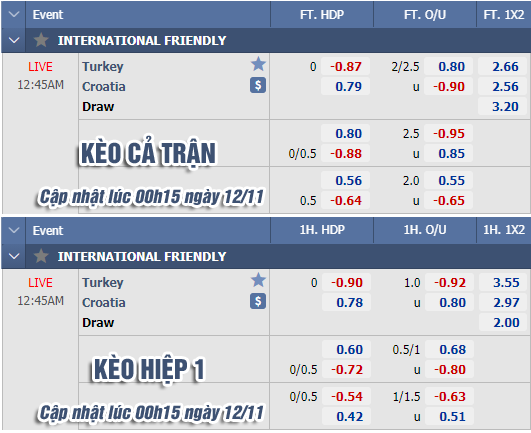Screen dimensions: 531x433
Task: Click the dollar icon beside Croatia first-half
Action: pos(258,301)
